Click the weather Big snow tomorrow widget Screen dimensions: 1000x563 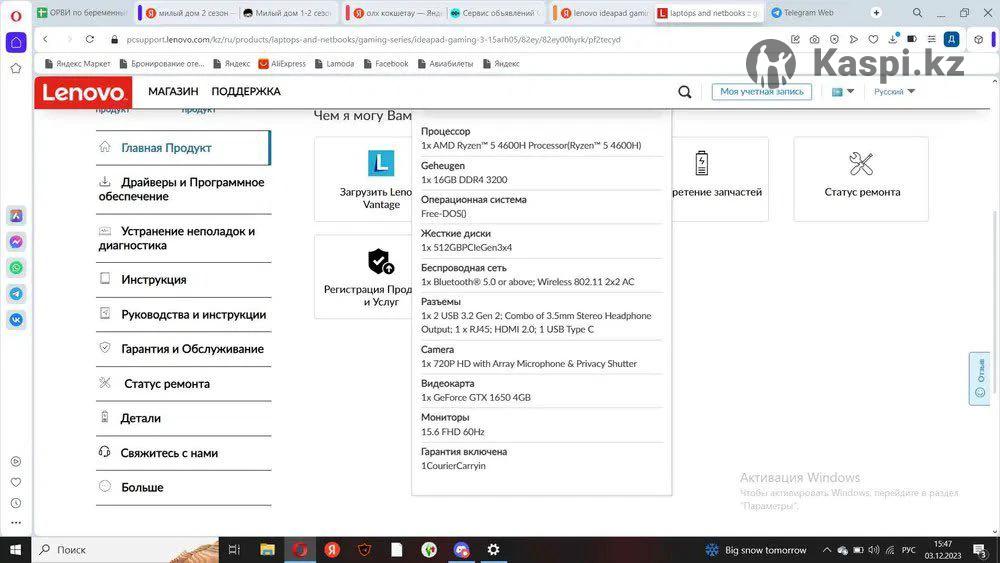tap(756, 550)
